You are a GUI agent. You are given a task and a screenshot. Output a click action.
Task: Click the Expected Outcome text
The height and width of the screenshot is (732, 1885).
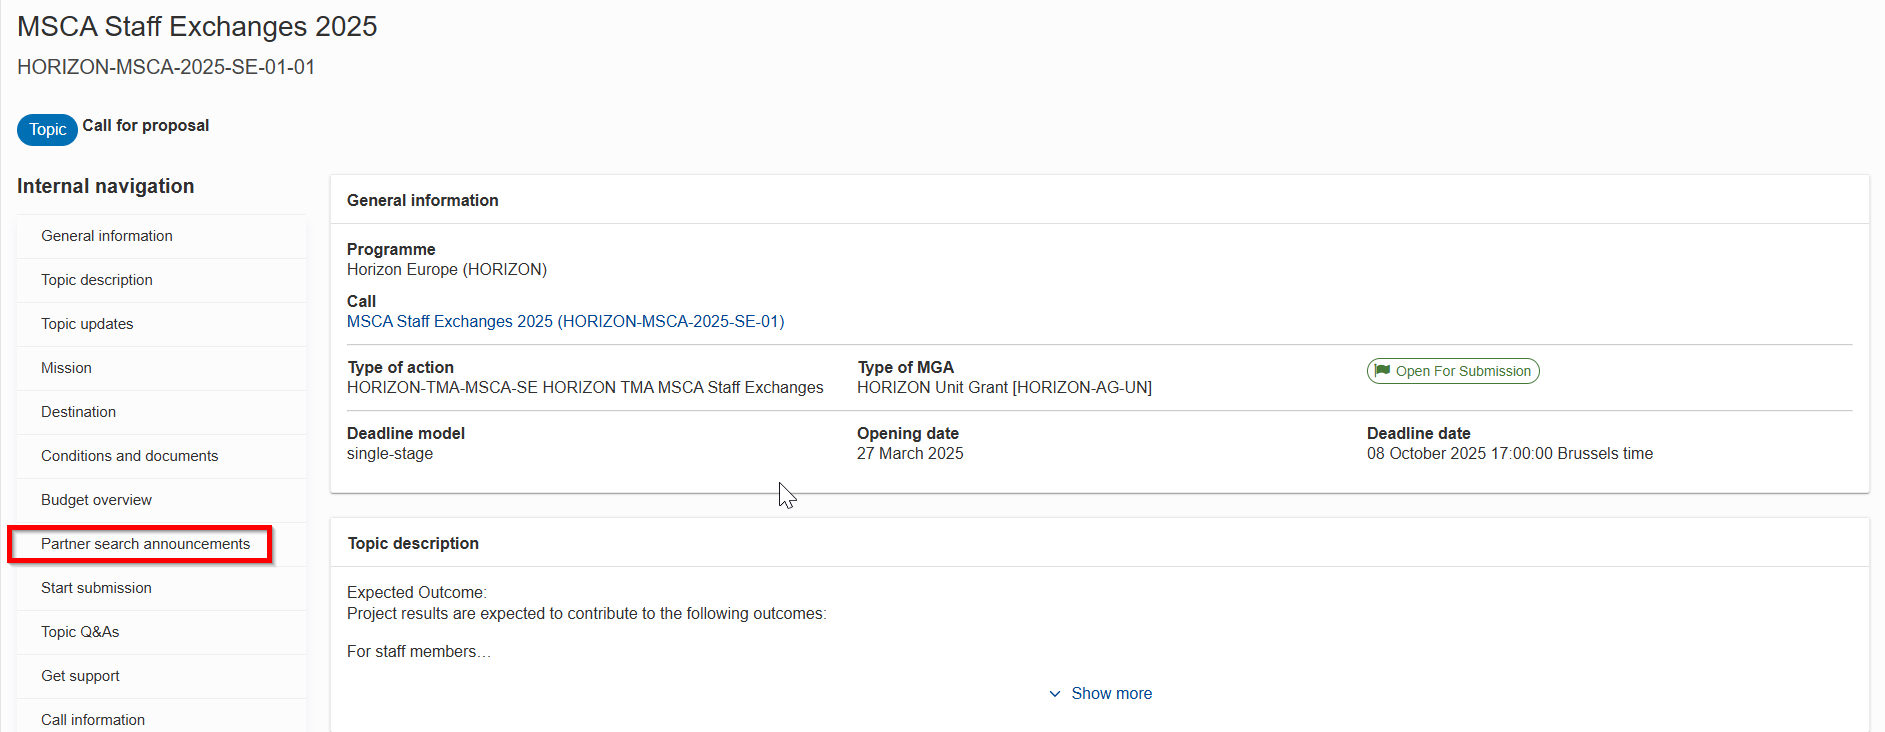(x=417, y=592)
